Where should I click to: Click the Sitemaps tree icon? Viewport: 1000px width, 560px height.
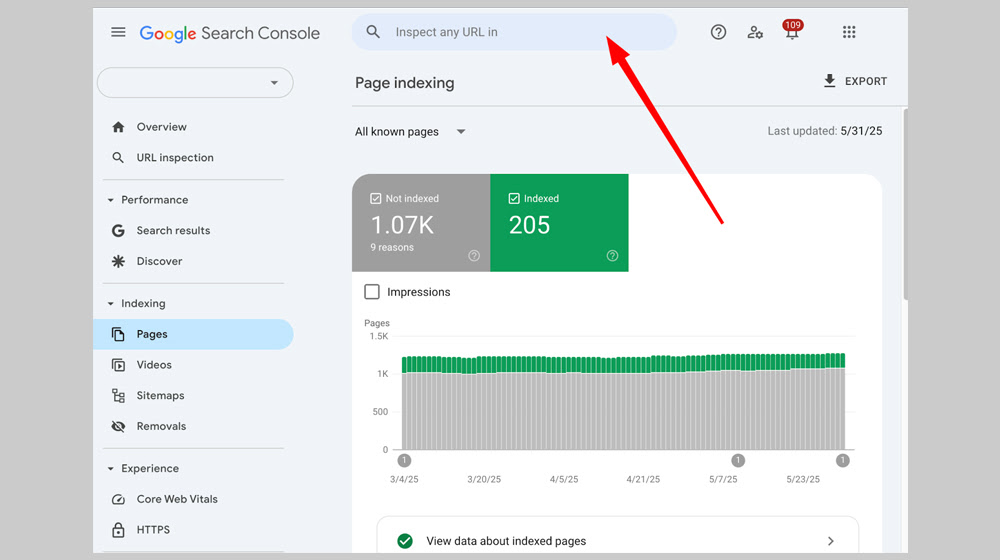coord(118,395)
